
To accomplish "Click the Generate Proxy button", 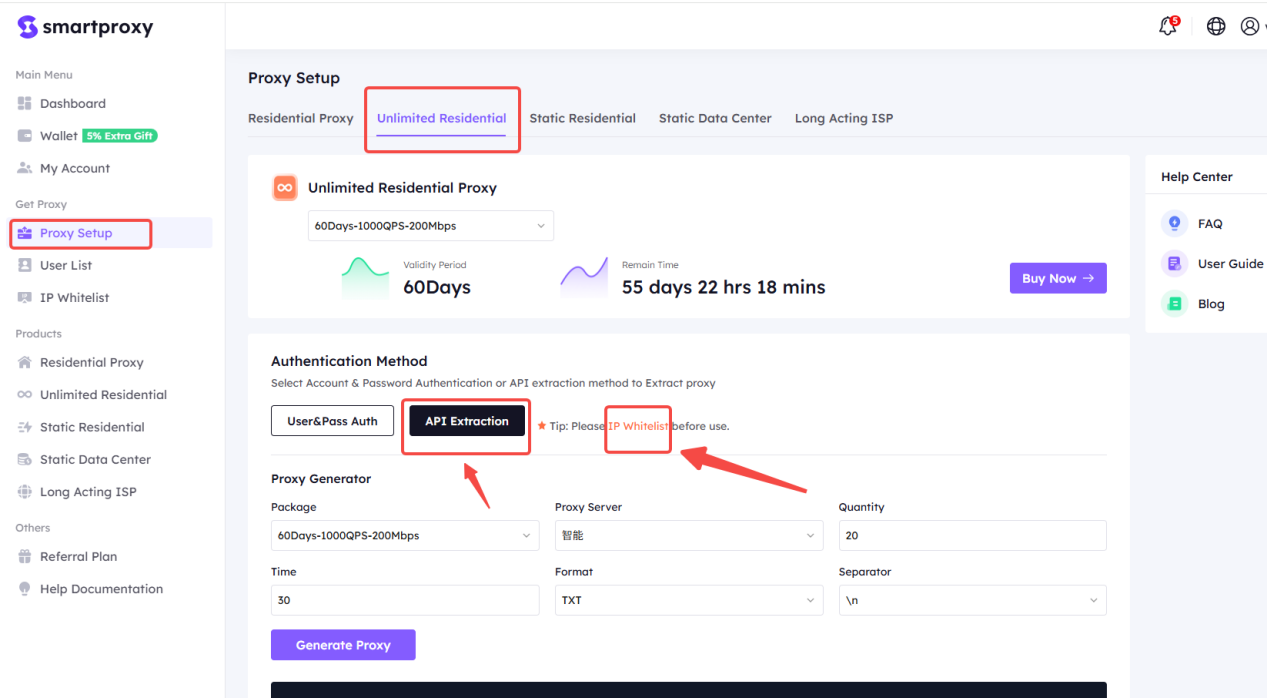I will pyautogui.click(x=343, y=645).
